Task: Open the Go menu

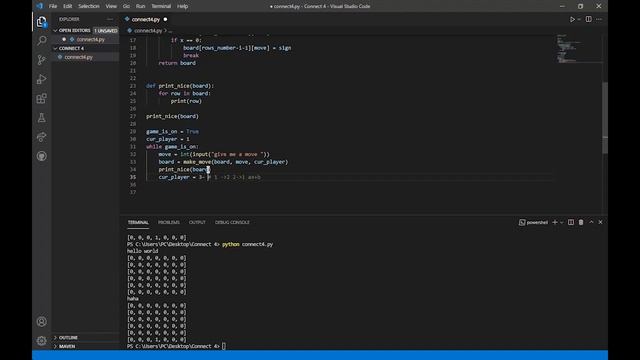Action: [126, 6]
